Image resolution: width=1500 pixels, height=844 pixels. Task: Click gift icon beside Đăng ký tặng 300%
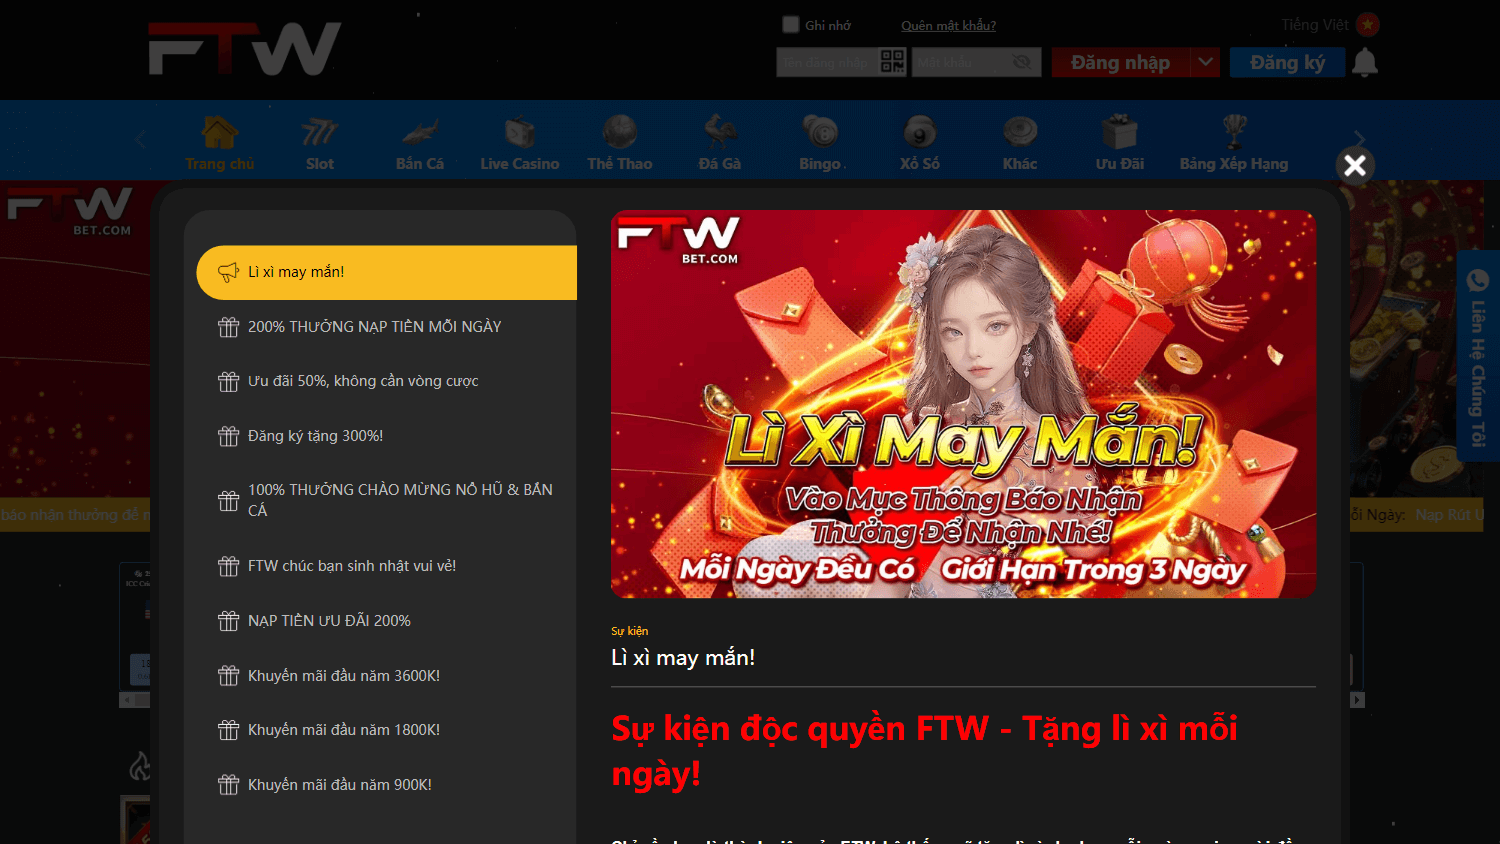click(229, 436)
